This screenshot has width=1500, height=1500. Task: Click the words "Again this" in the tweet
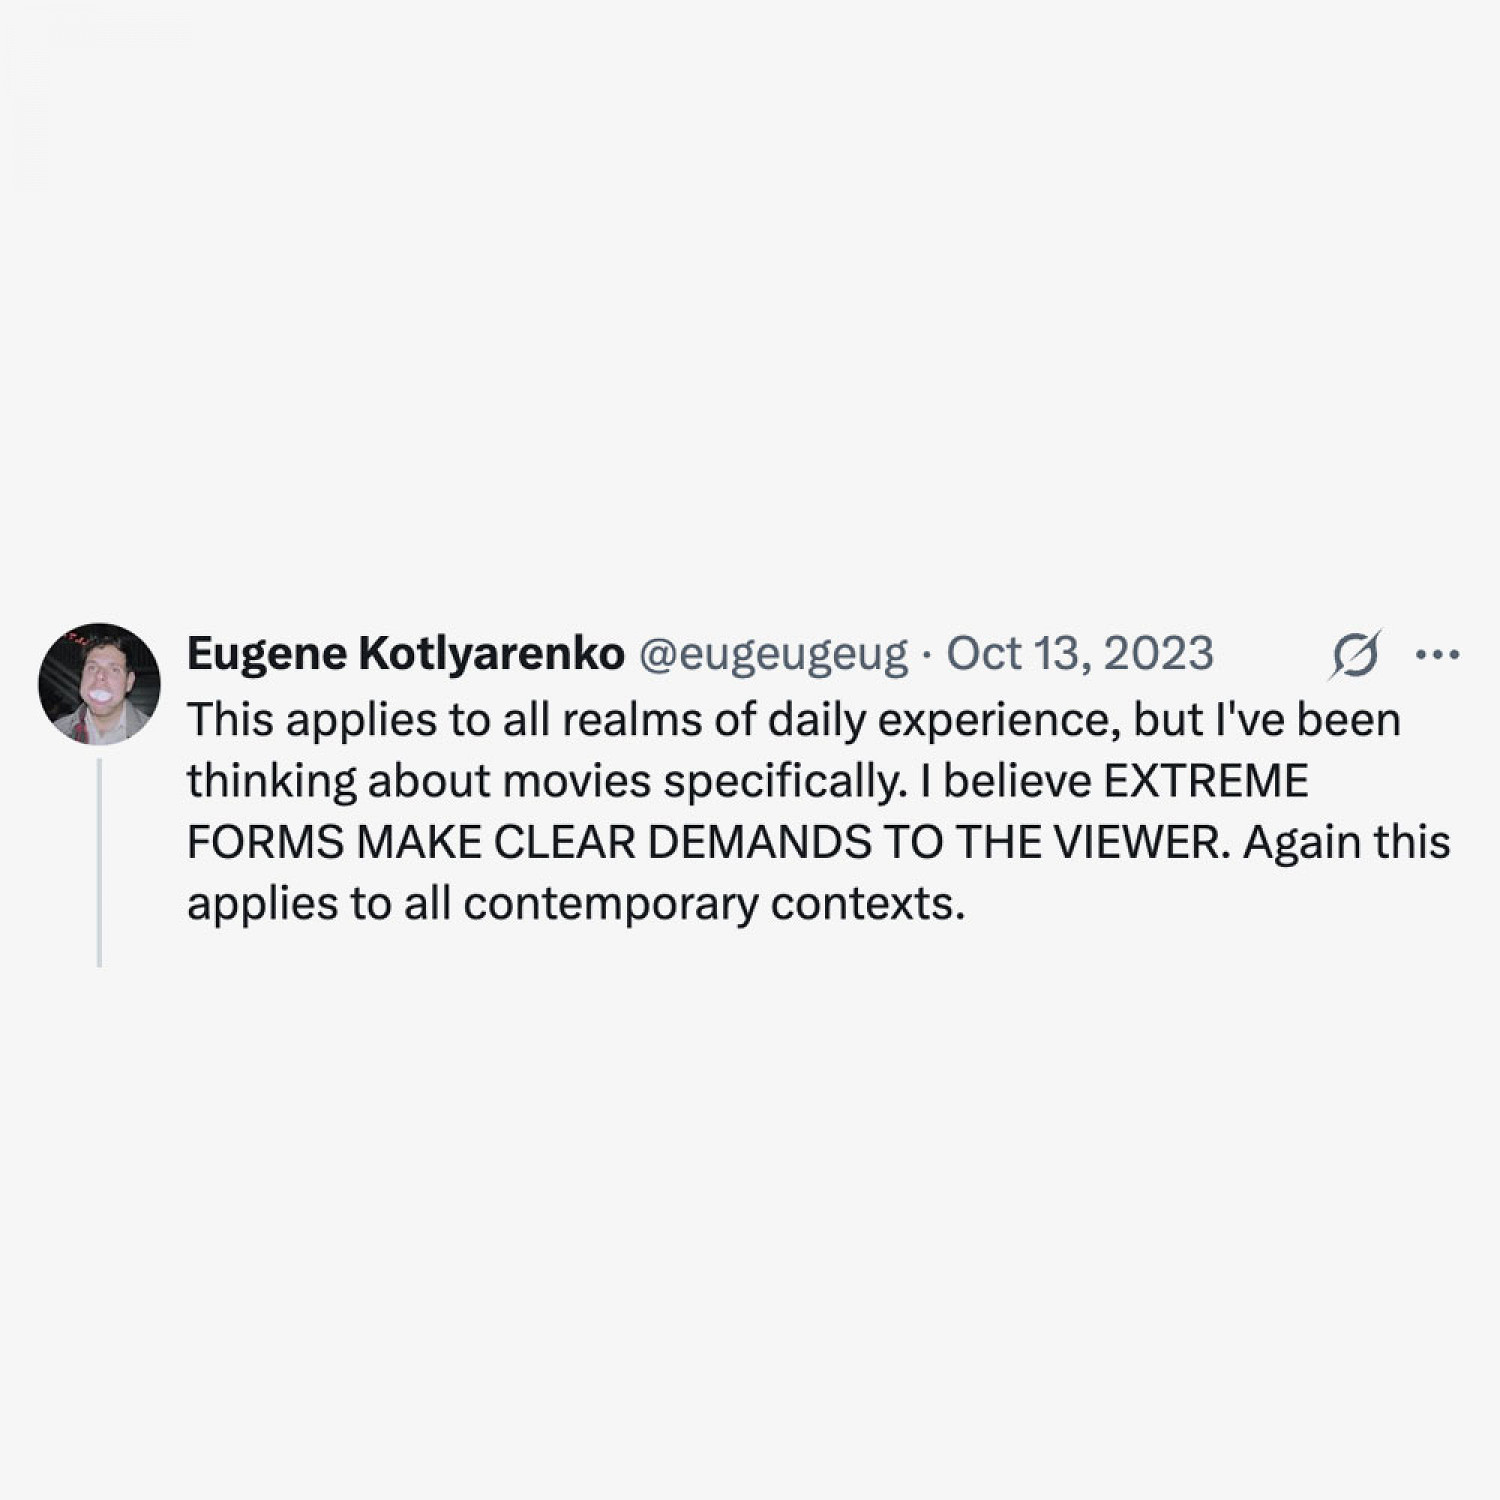1347,843
